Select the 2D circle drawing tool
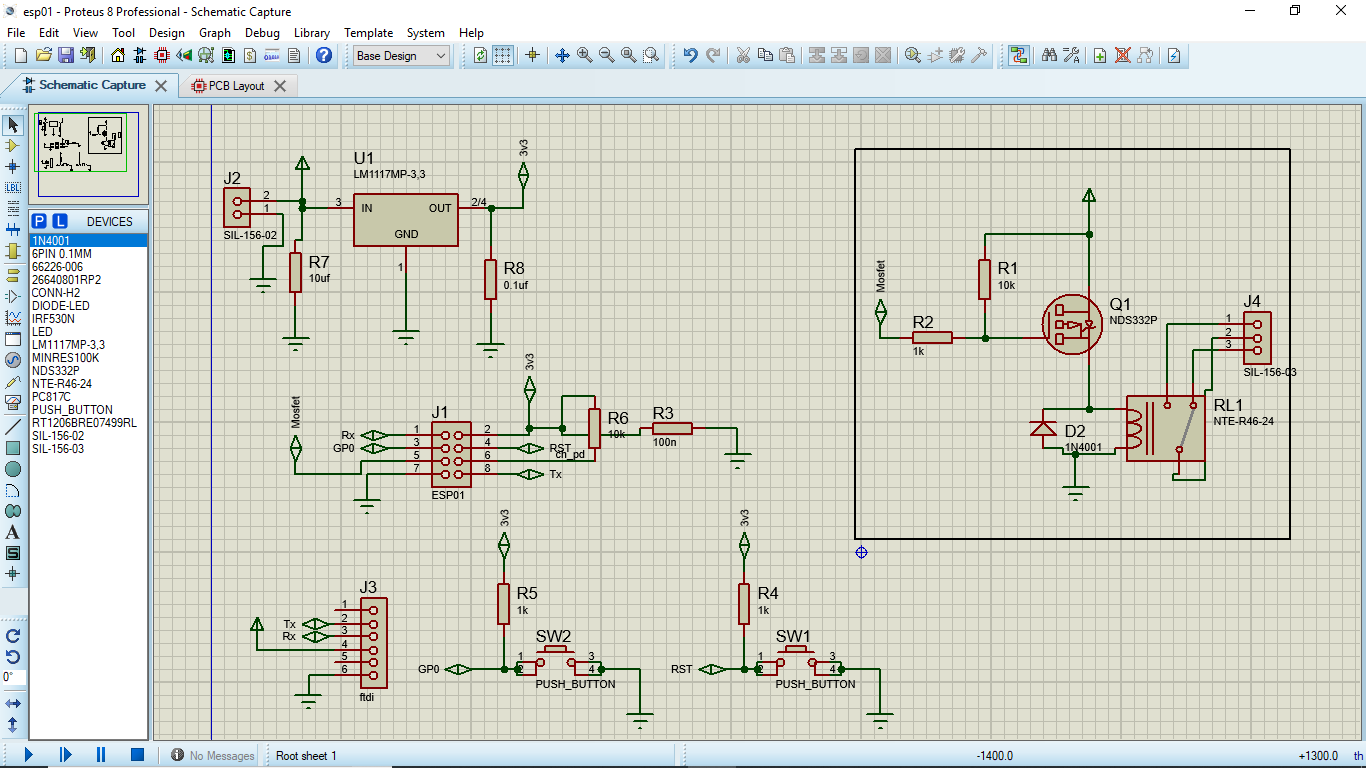This screenshot has height=768, width=1366. (13, 469)
